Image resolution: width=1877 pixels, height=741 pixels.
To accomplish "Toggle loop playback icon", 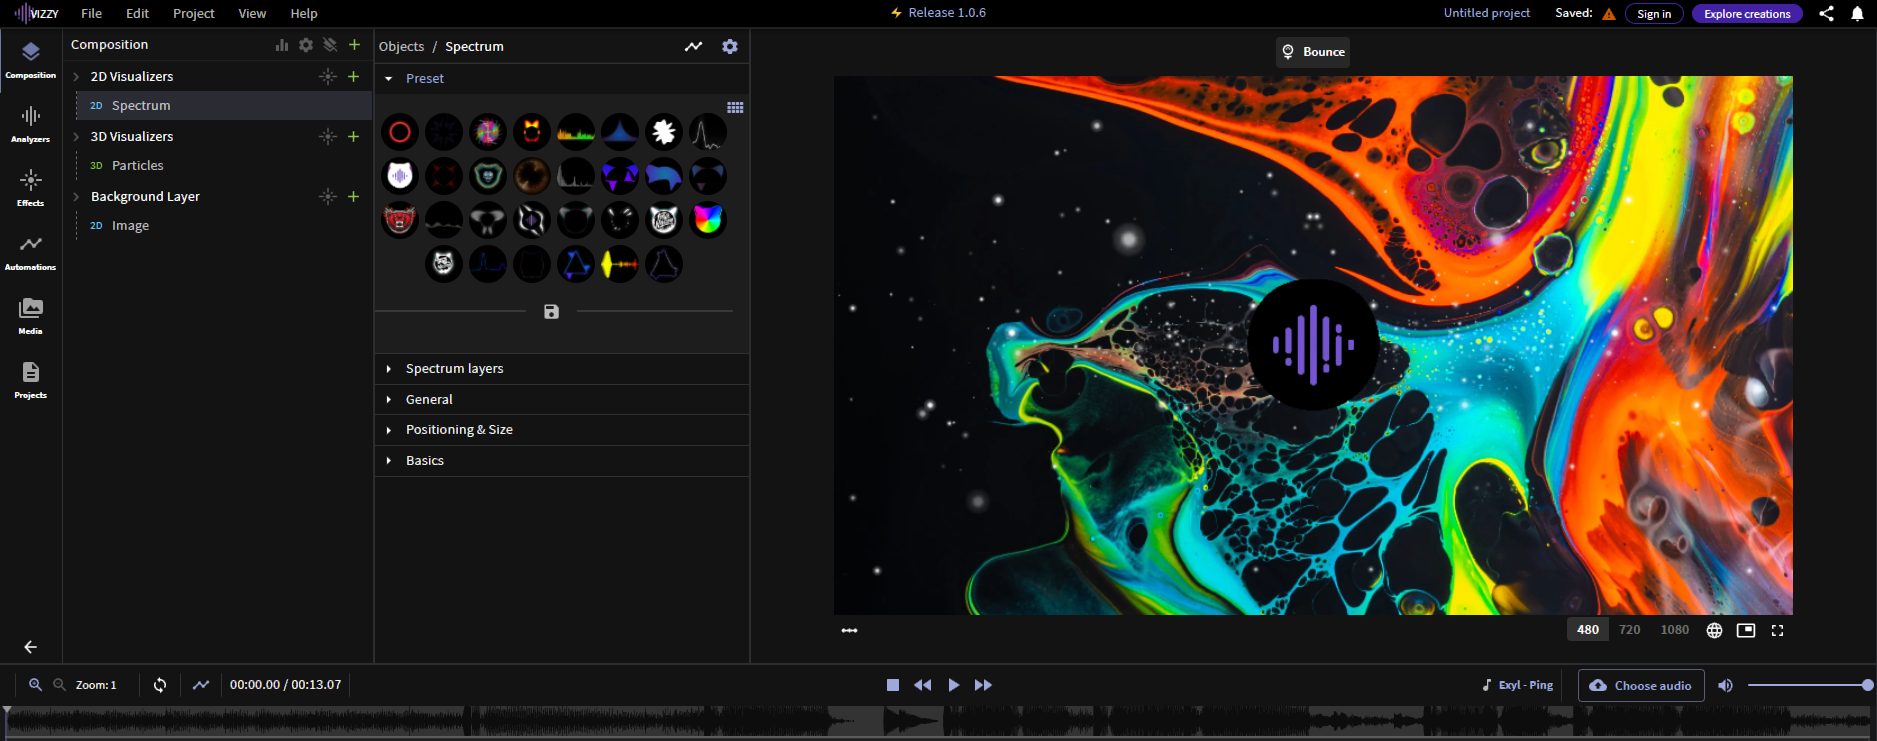I will coord(160,685).
